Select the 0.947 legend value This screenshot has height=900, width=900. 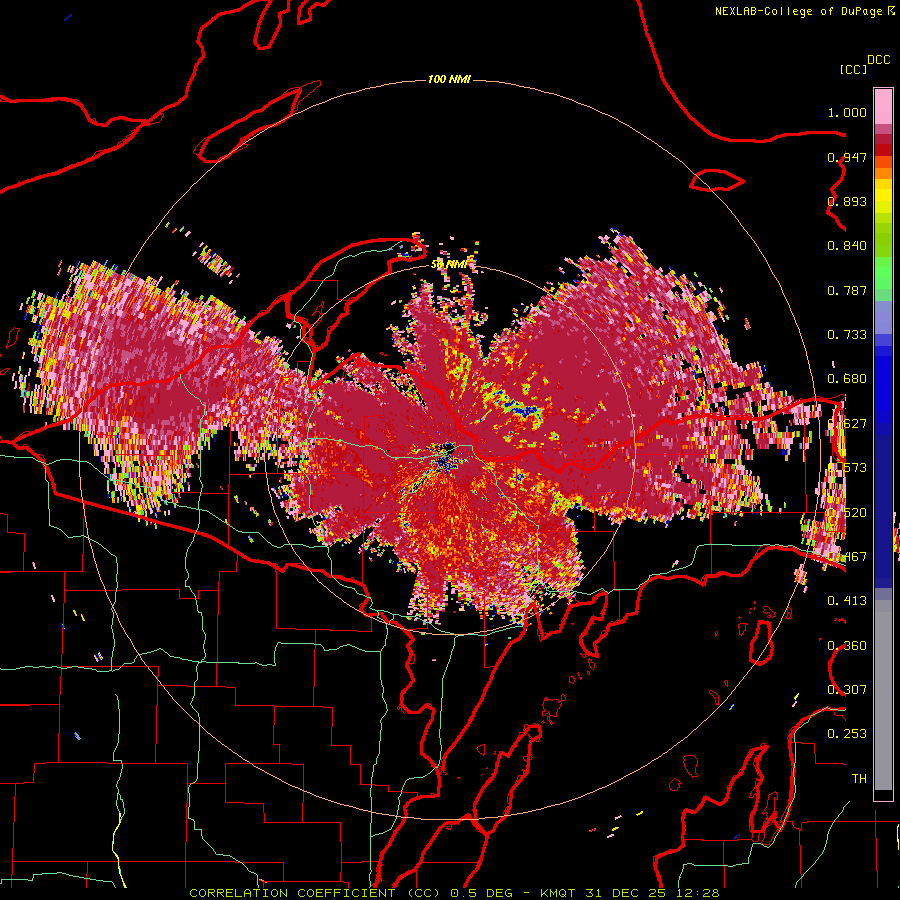pyautogui.click(x=847, y=157)
